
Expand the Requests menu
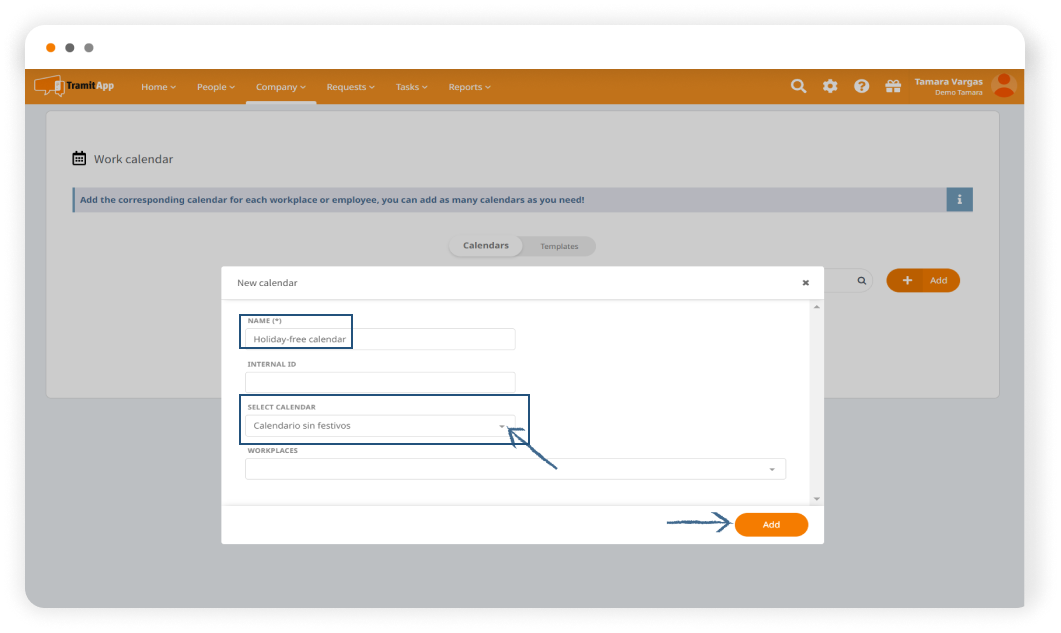350,87
